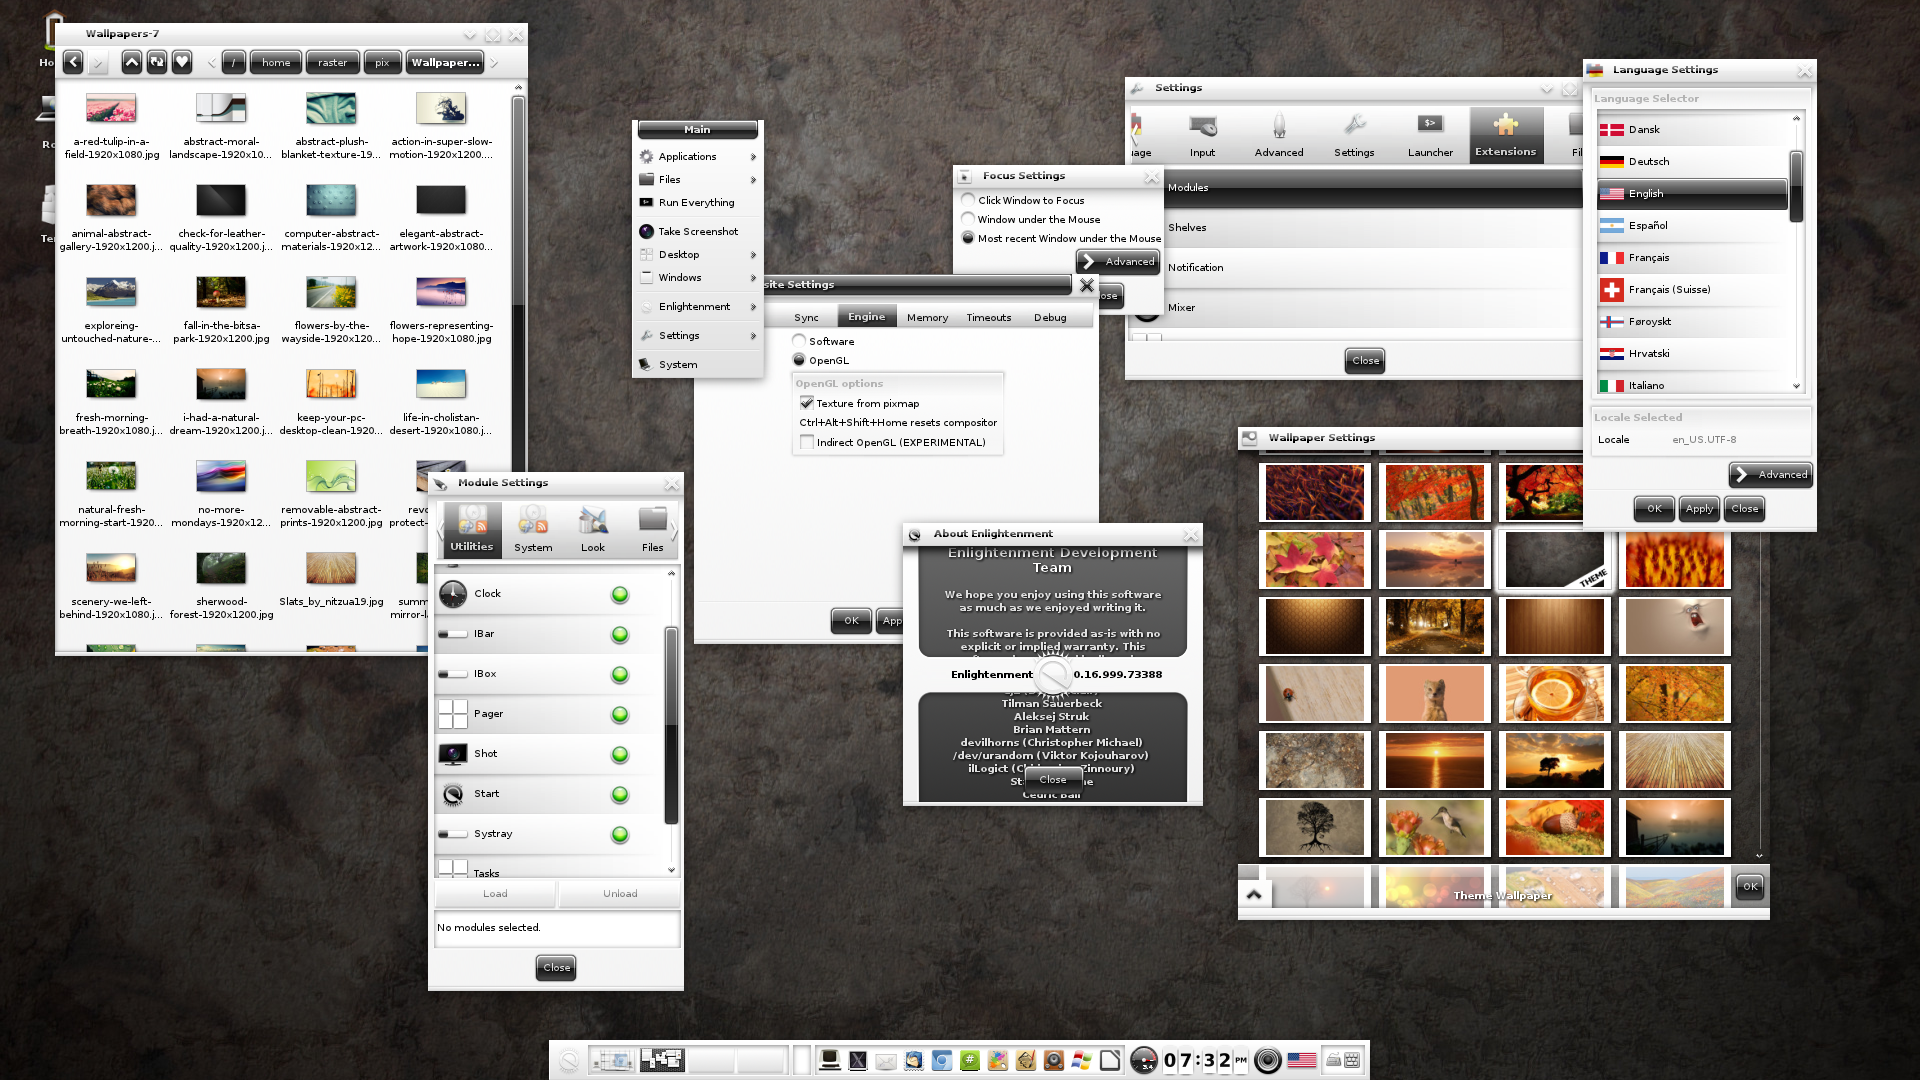Click the US flag keyboard layout icon
1920x1080 pixels.
1301,1061
